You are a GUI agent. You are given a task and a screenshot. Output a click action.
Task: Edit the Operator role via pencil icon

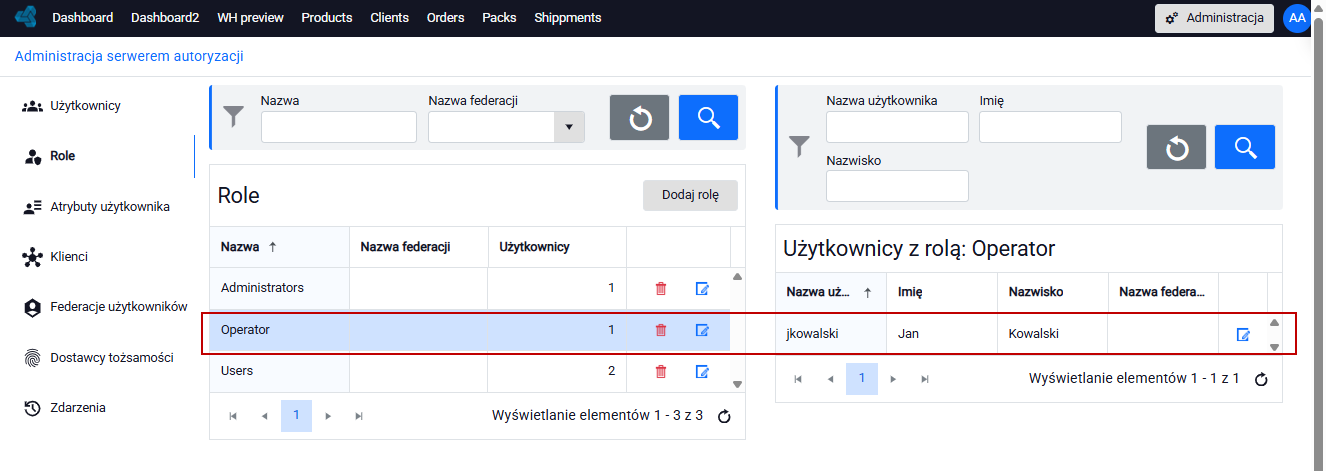(702, 329)
